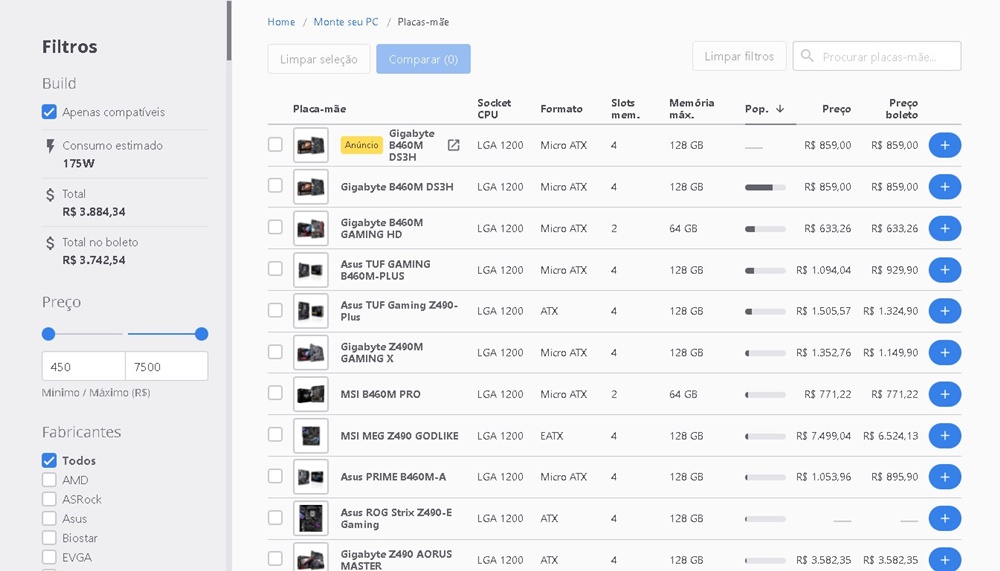Viewport: 1000px width, 571px height.
Task: Sort by the Preço column header
Action: coord(836,109)
